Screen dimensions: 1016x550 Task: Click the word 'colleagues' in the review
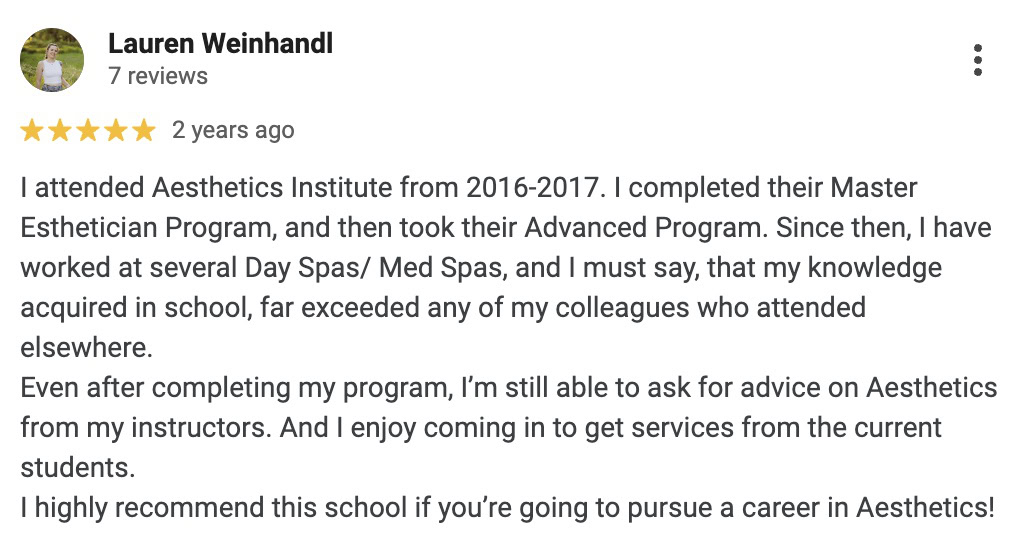(x=622, y=308)
